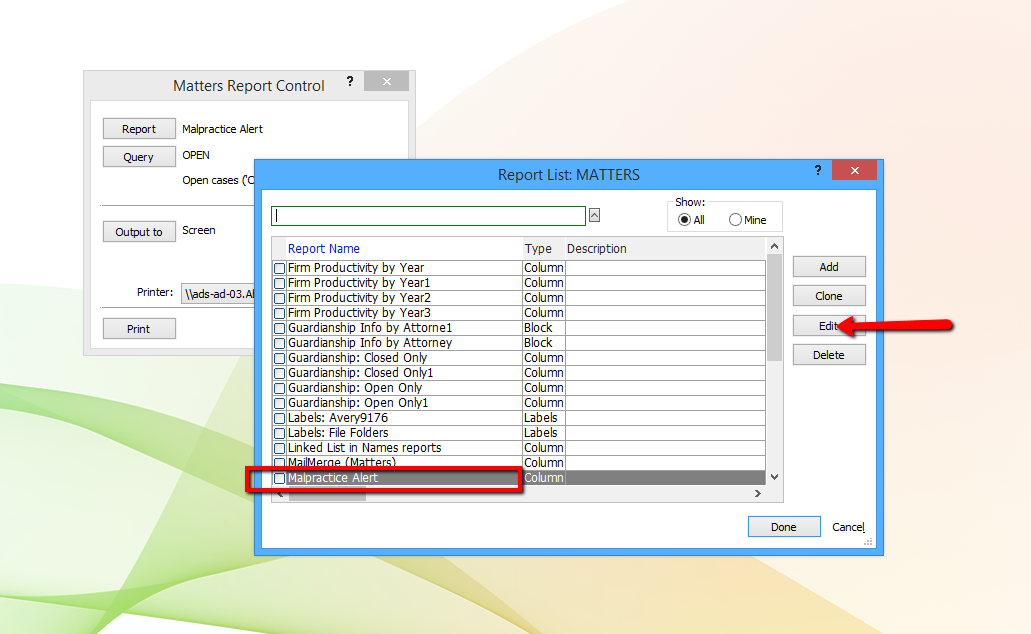
Task: Click the small arrow icon beside the search field
Action: pos(594,215)
